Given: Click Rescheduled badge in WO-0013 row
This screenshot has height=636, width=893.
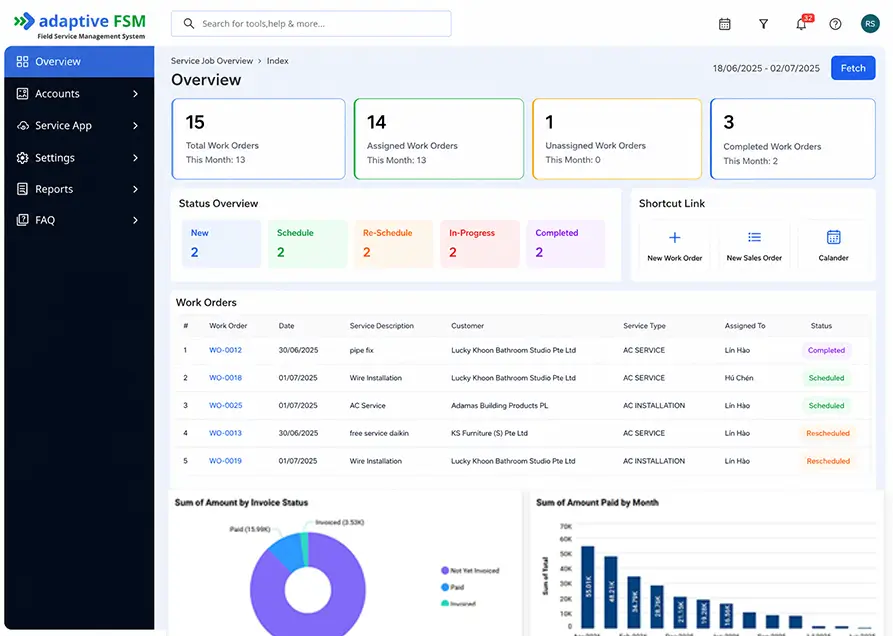Looking at the screenshot, I should (828, 433).
